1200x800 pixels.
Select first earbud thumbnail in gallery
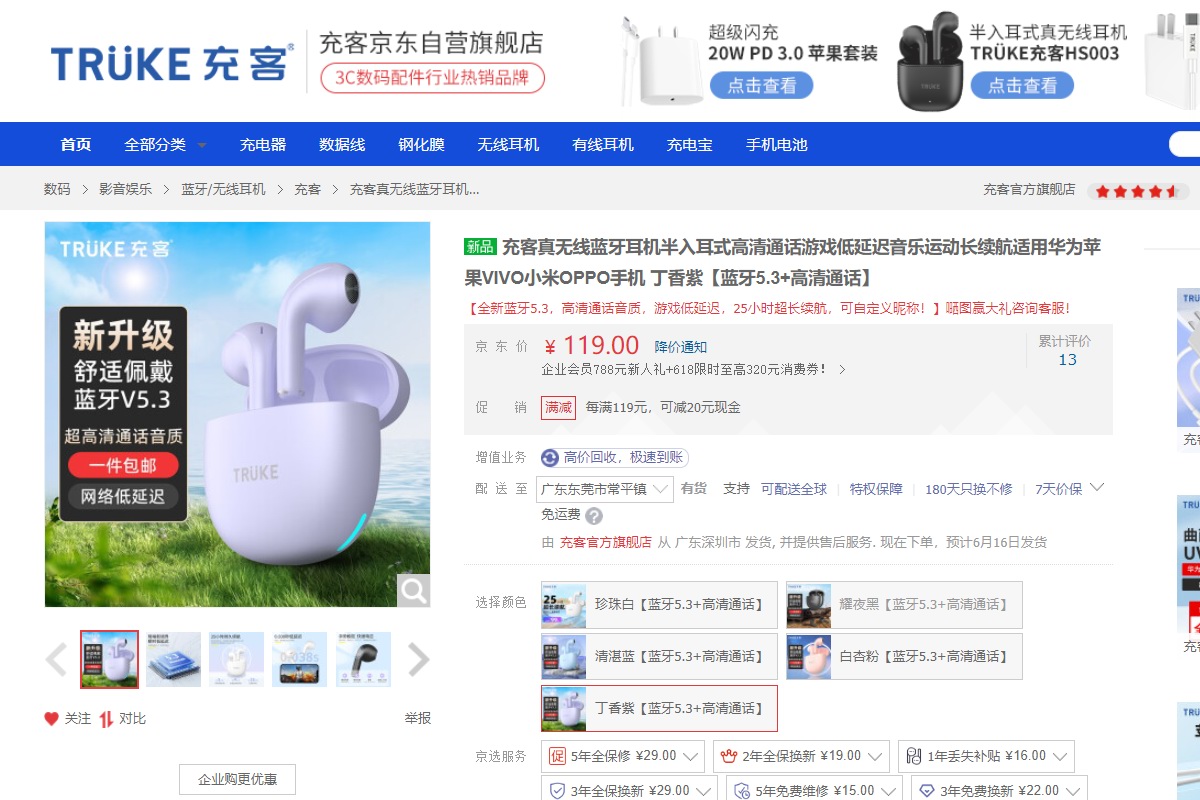tap(110, 659)
